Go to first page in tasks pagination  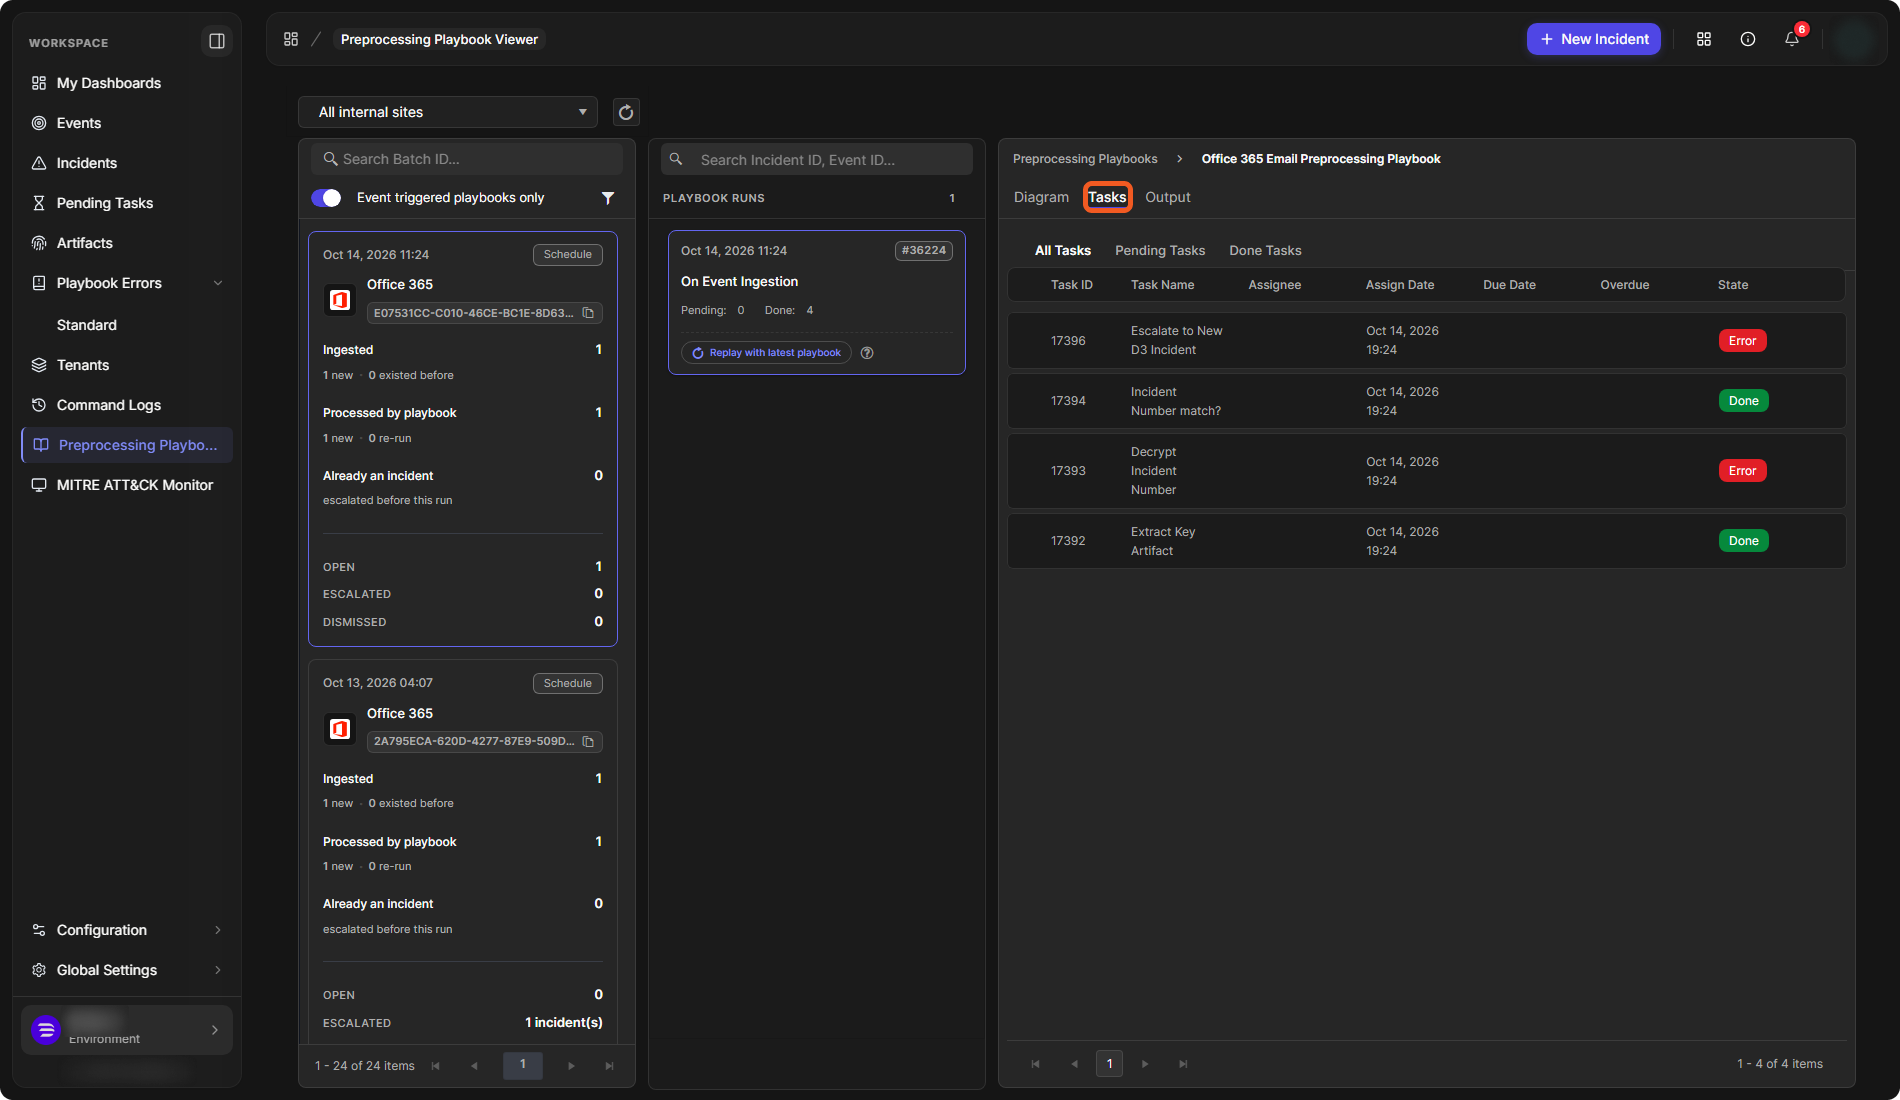tap(1035, 1064)
